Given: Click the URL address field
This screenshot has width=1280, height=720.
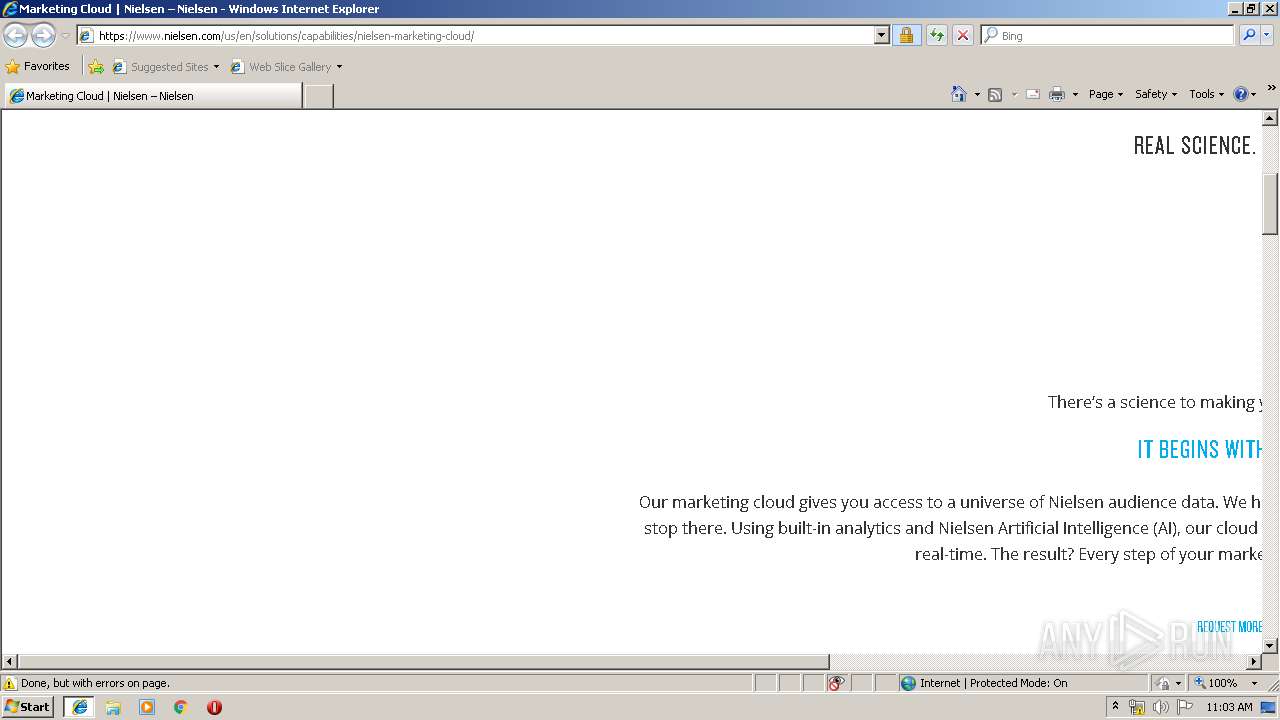Looking at the screenshot, I should pyautogui.click(x=485, y=35).
